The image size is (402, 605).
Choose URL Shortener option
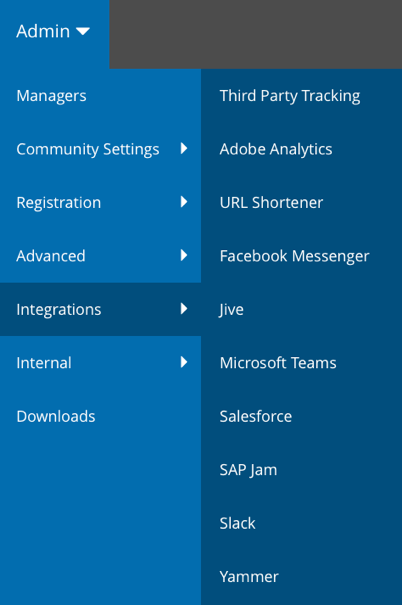(x=301, y=203)
